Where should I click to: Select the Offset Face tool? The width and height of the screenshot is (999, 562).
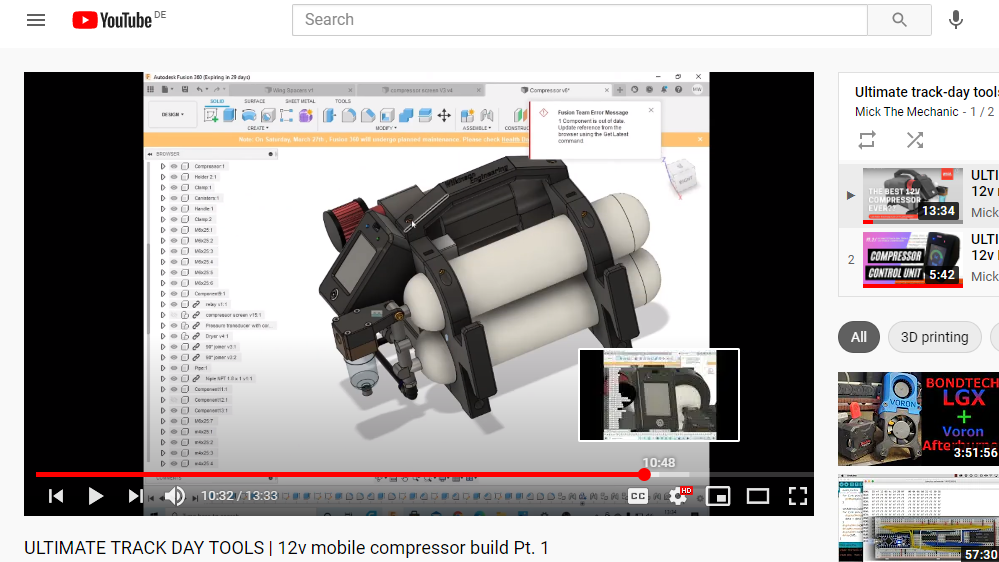tap(425, 115)
